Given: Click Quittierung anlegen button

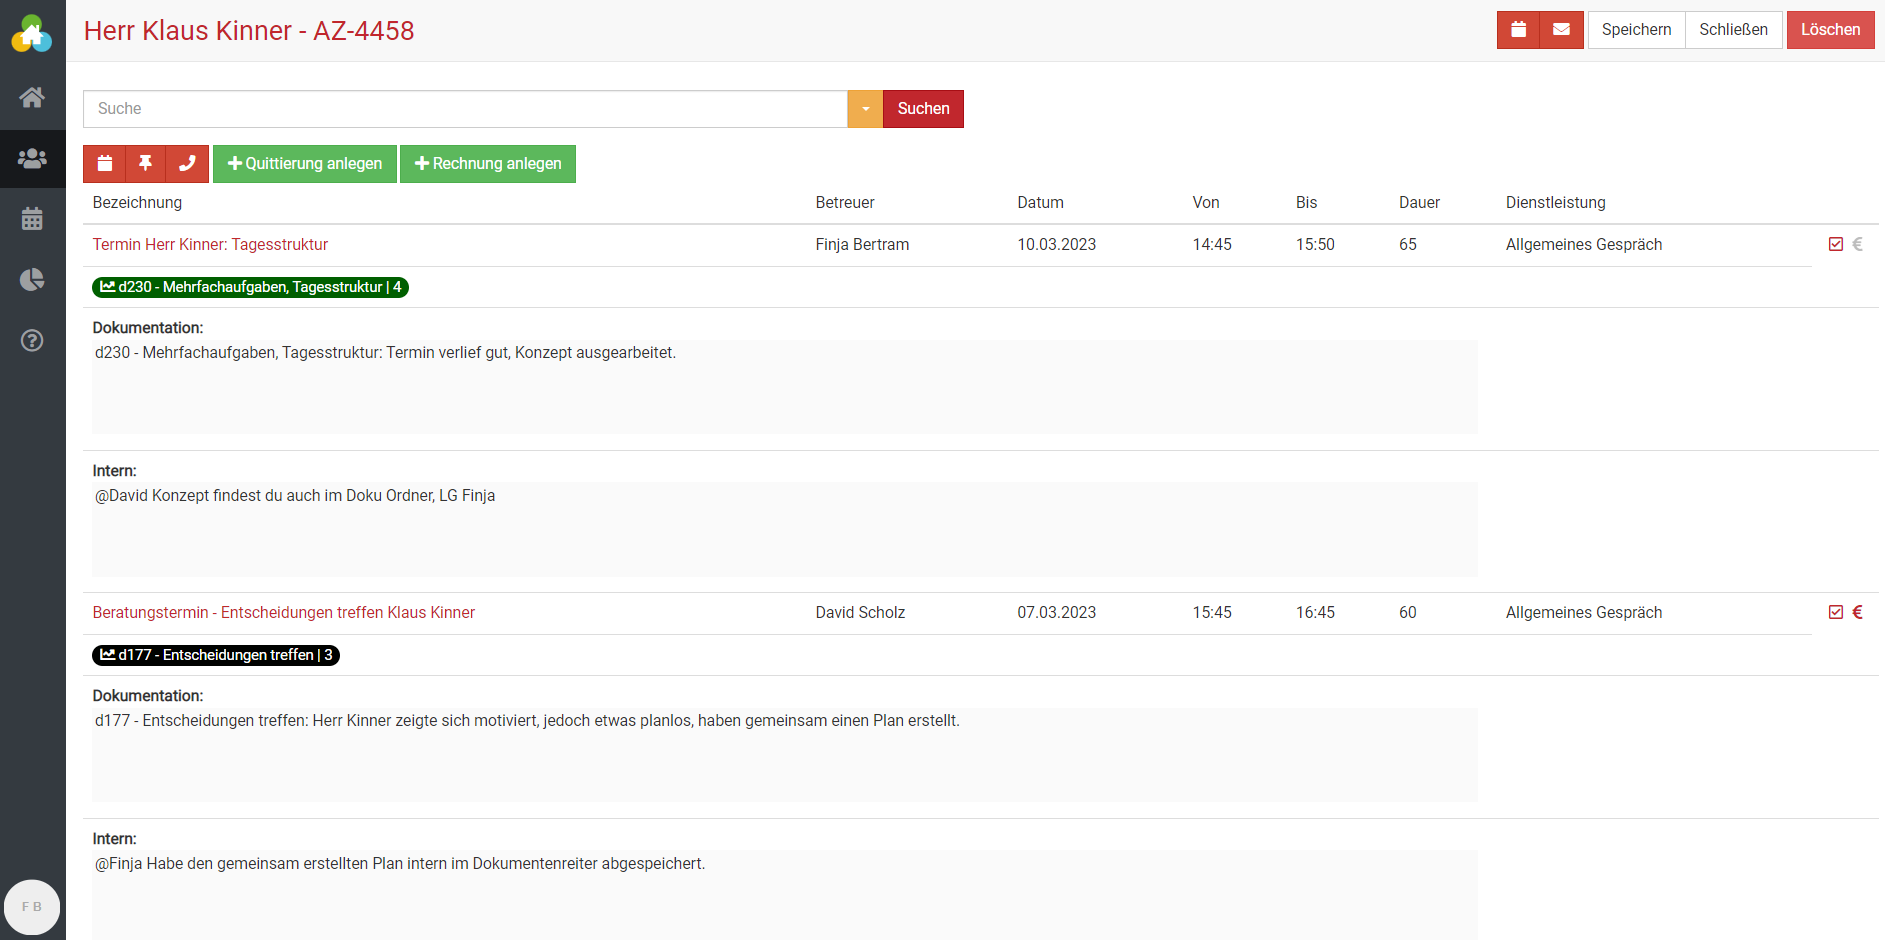Looking at the screenshot, I should click(x=305, y=164).
